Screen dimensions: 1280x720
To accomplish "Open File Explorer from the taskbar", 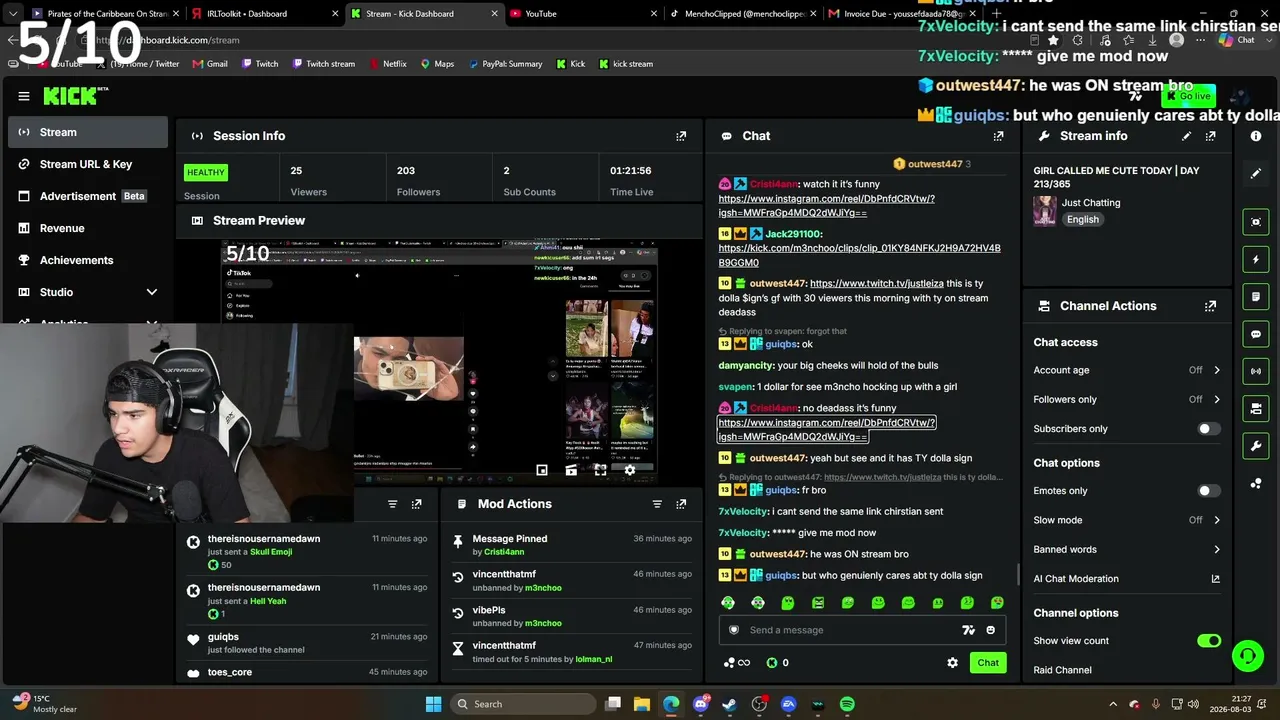I will coord(641,704).
